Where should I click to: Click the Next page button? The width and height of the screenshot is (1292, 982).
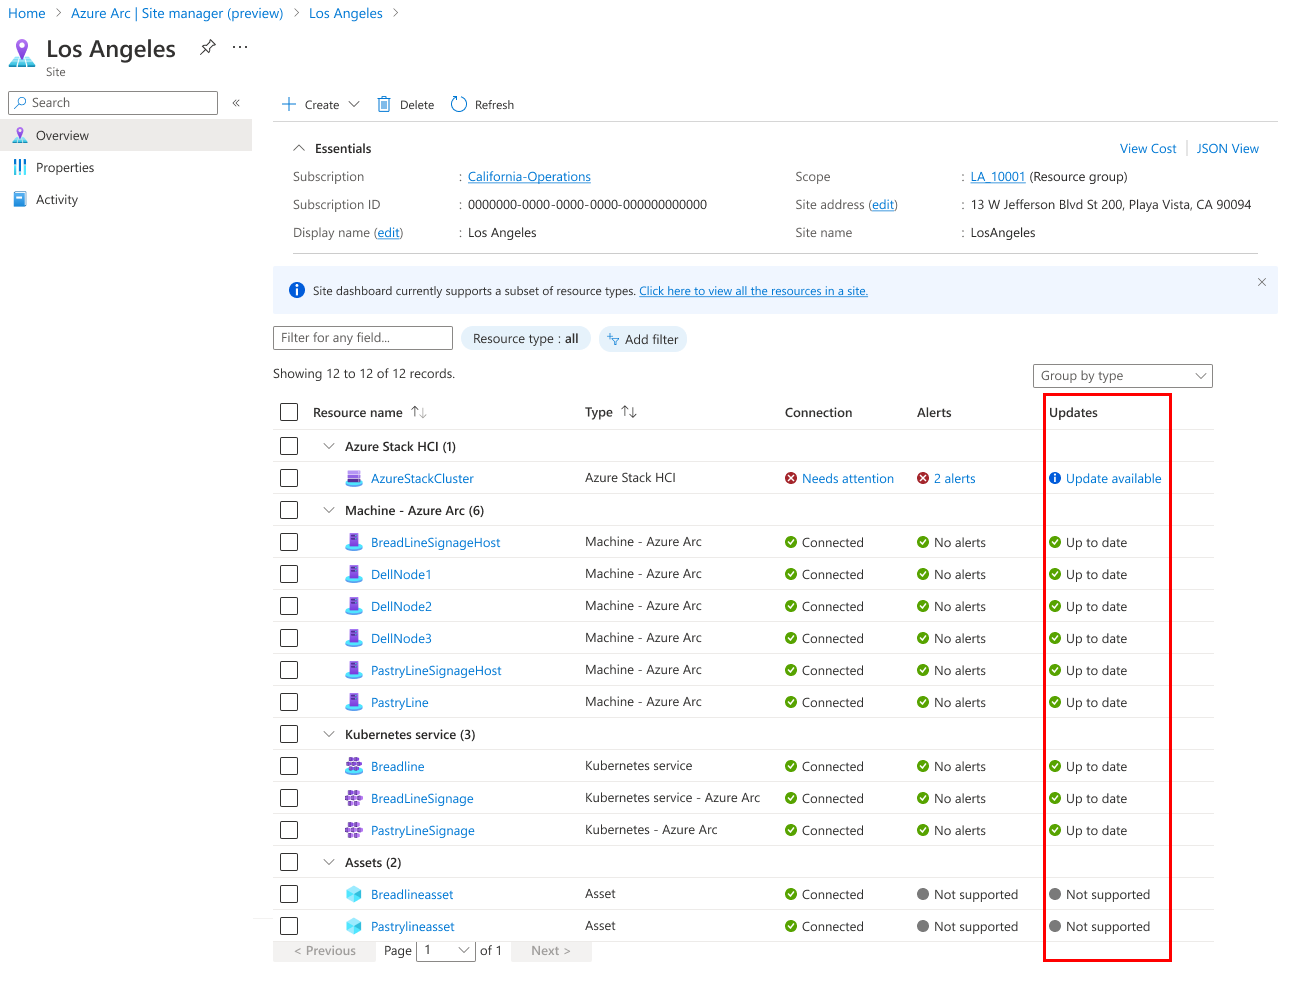click(551, 950)
